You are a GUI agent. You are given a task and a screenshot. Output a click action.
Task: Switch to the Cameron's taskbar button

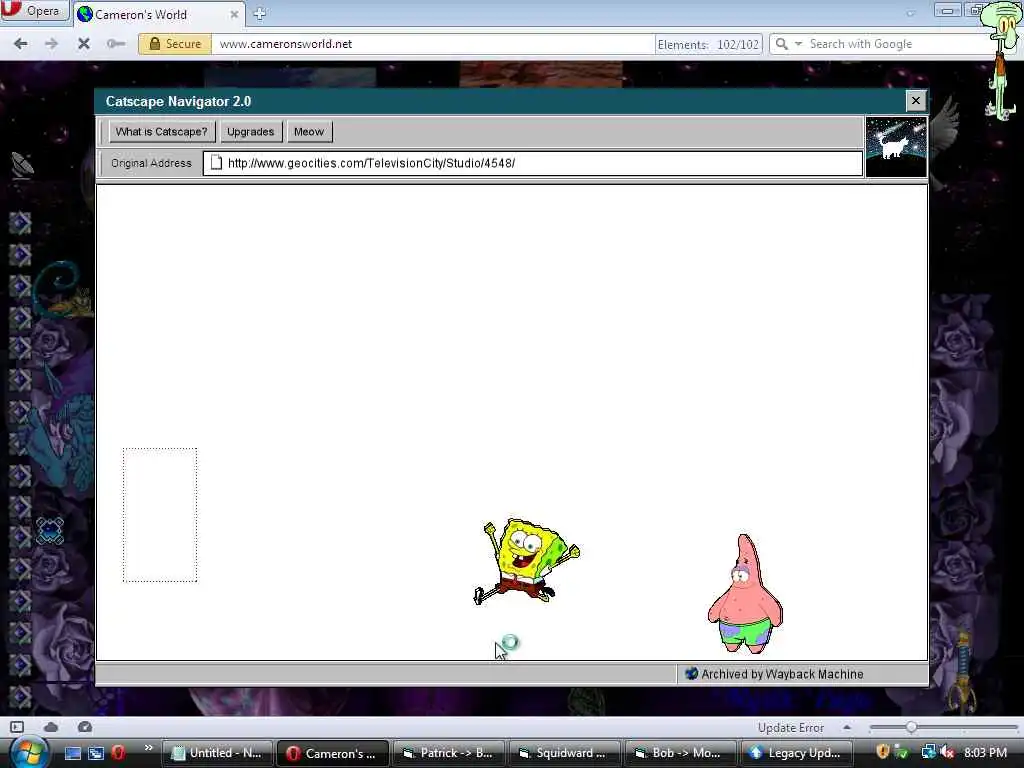[x=332, y=753]
